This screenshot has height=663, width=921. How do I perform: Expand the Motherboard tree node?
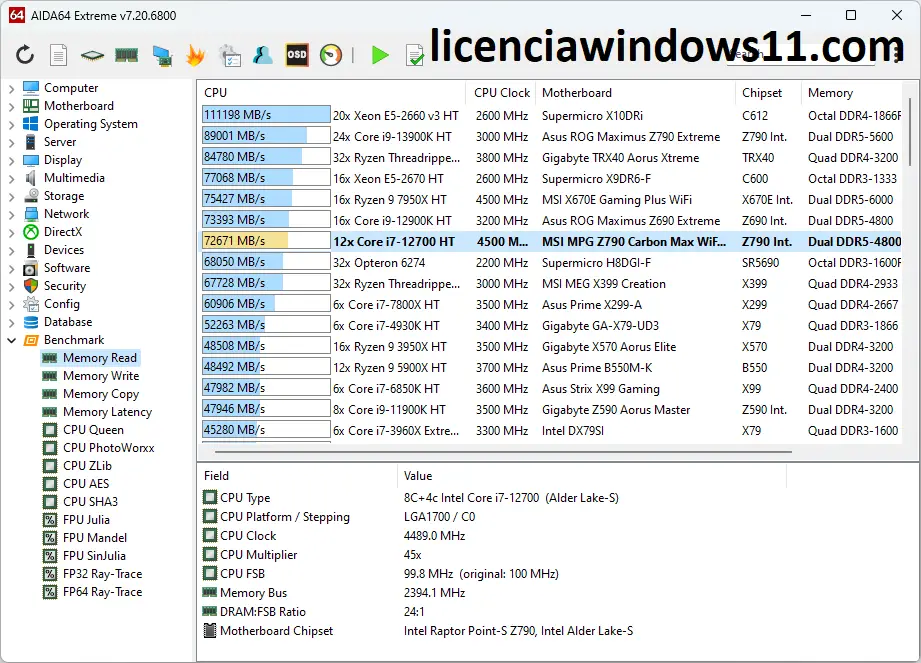point(12,107)
